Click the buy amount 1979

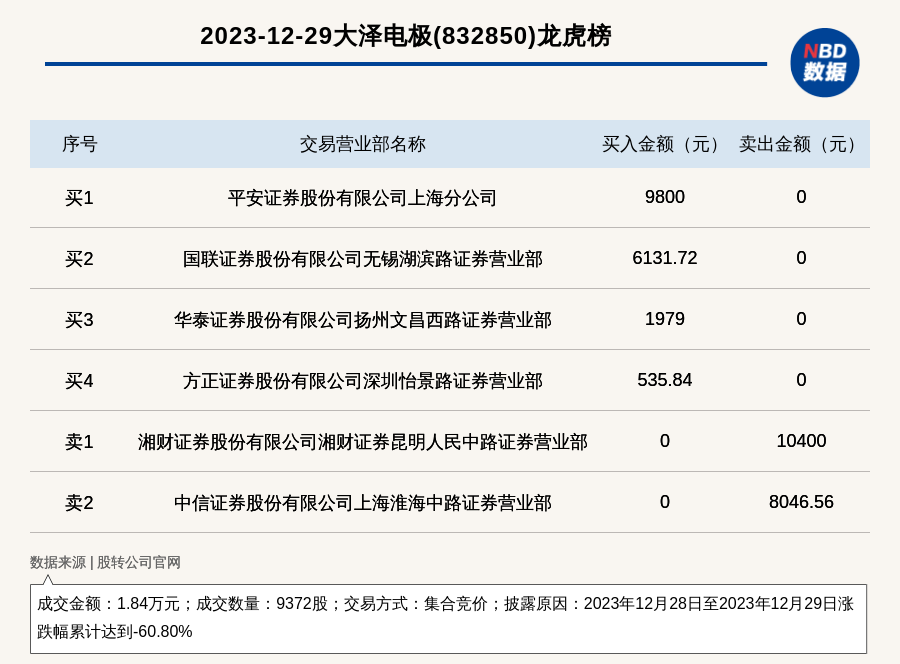(665, 319)
